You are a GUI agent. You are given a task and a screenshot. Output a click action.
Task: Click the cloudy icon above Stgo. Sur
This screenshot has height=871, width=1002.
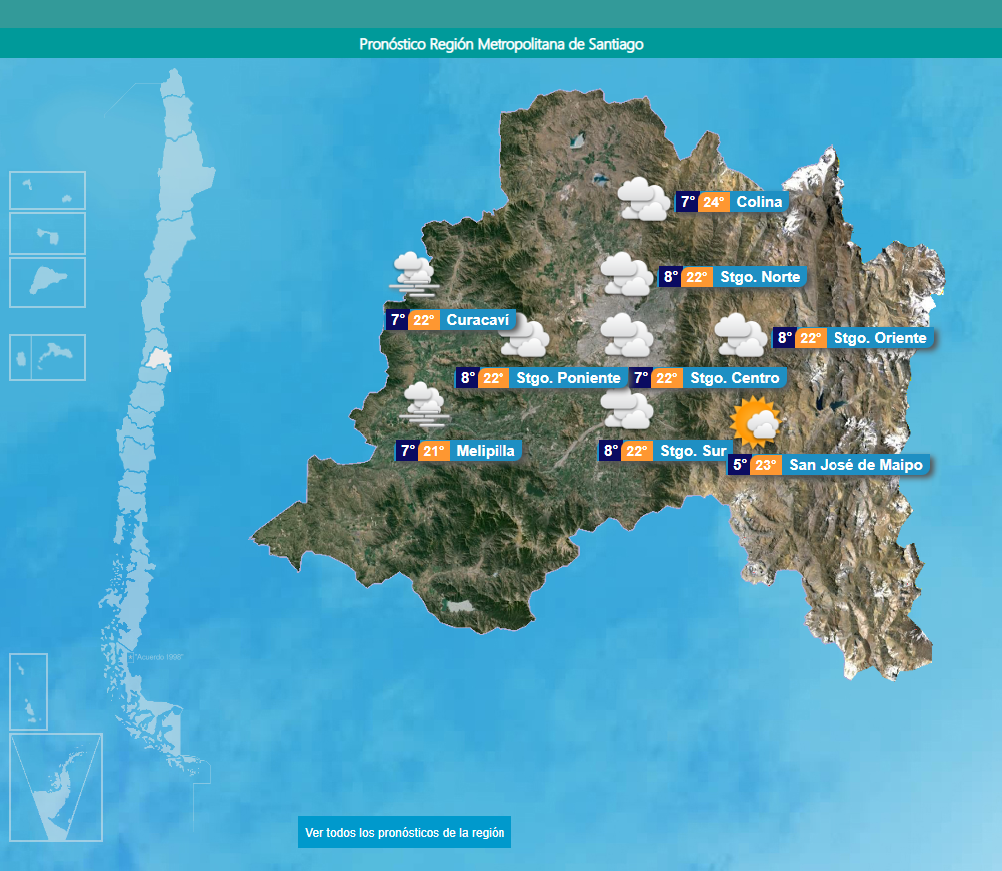click(627, 410)
